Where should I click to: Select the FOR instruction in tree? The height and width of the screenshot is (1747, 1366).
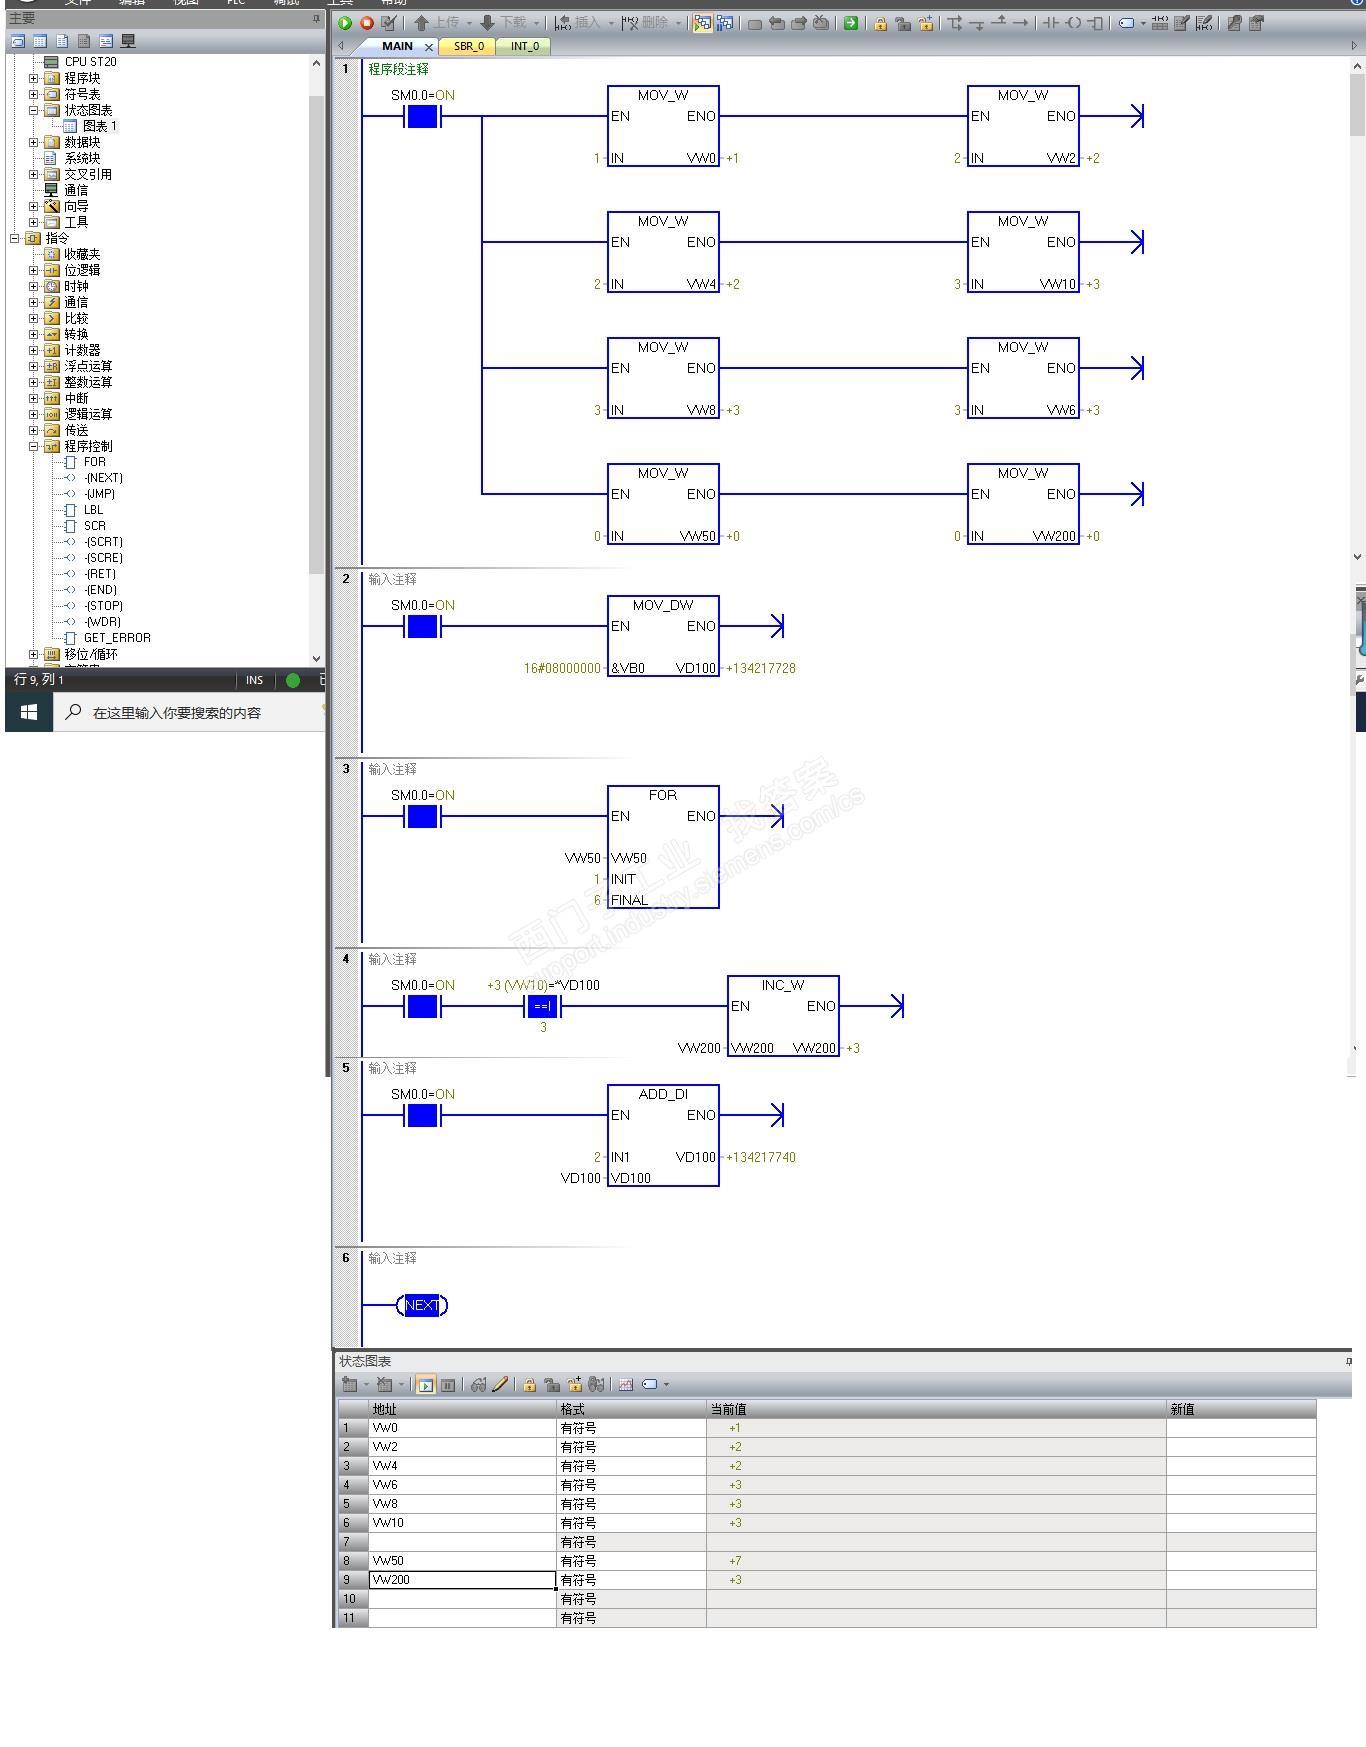94,462
